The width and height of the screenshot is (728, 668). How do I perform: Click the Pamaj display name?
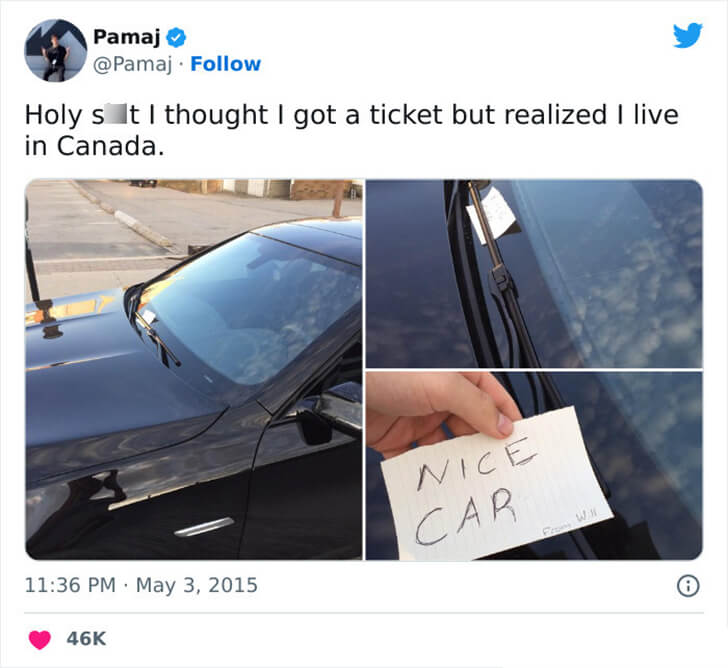(126, 37)
